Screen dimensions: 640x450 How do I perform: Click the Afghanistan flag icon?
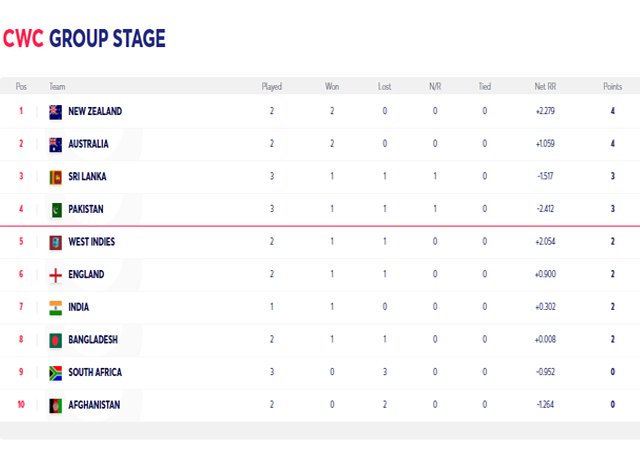click(x=56, y=406)
